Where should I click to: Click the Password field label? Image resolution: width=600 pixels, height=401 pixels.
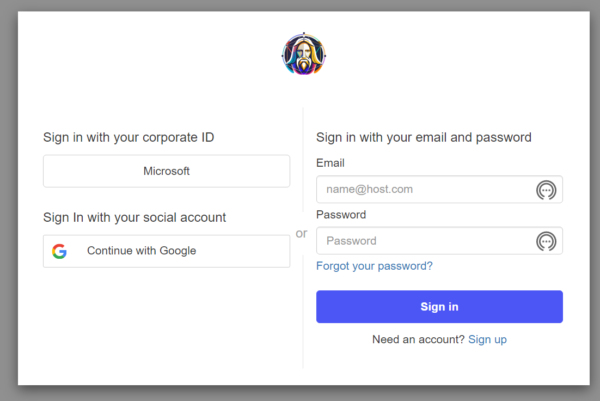point(341,215)
